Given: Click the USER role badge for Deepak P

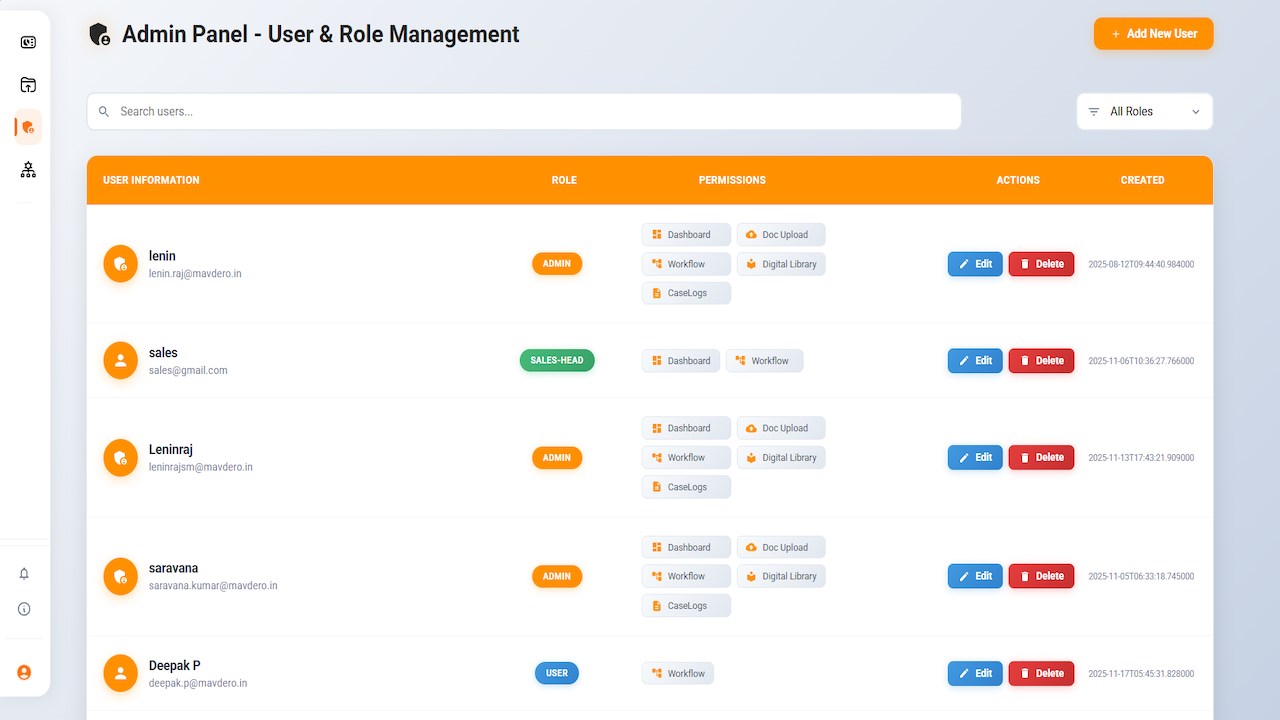Looking at the screenshot, I should 557,673.
